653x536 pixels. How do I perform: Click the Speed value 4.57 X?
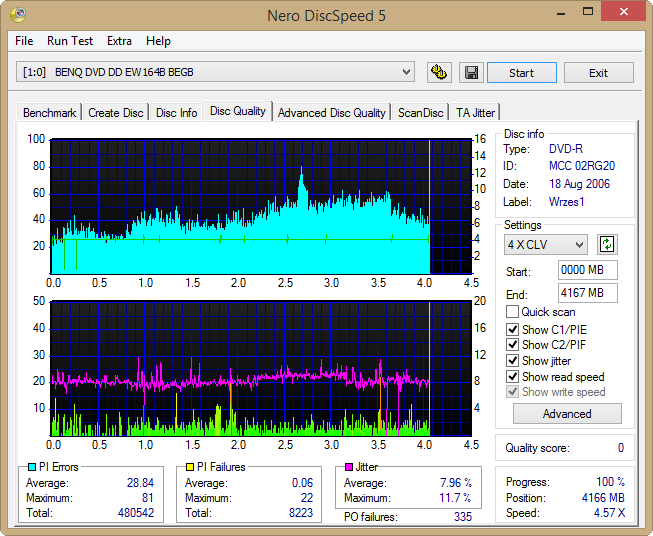click(609, 513)
